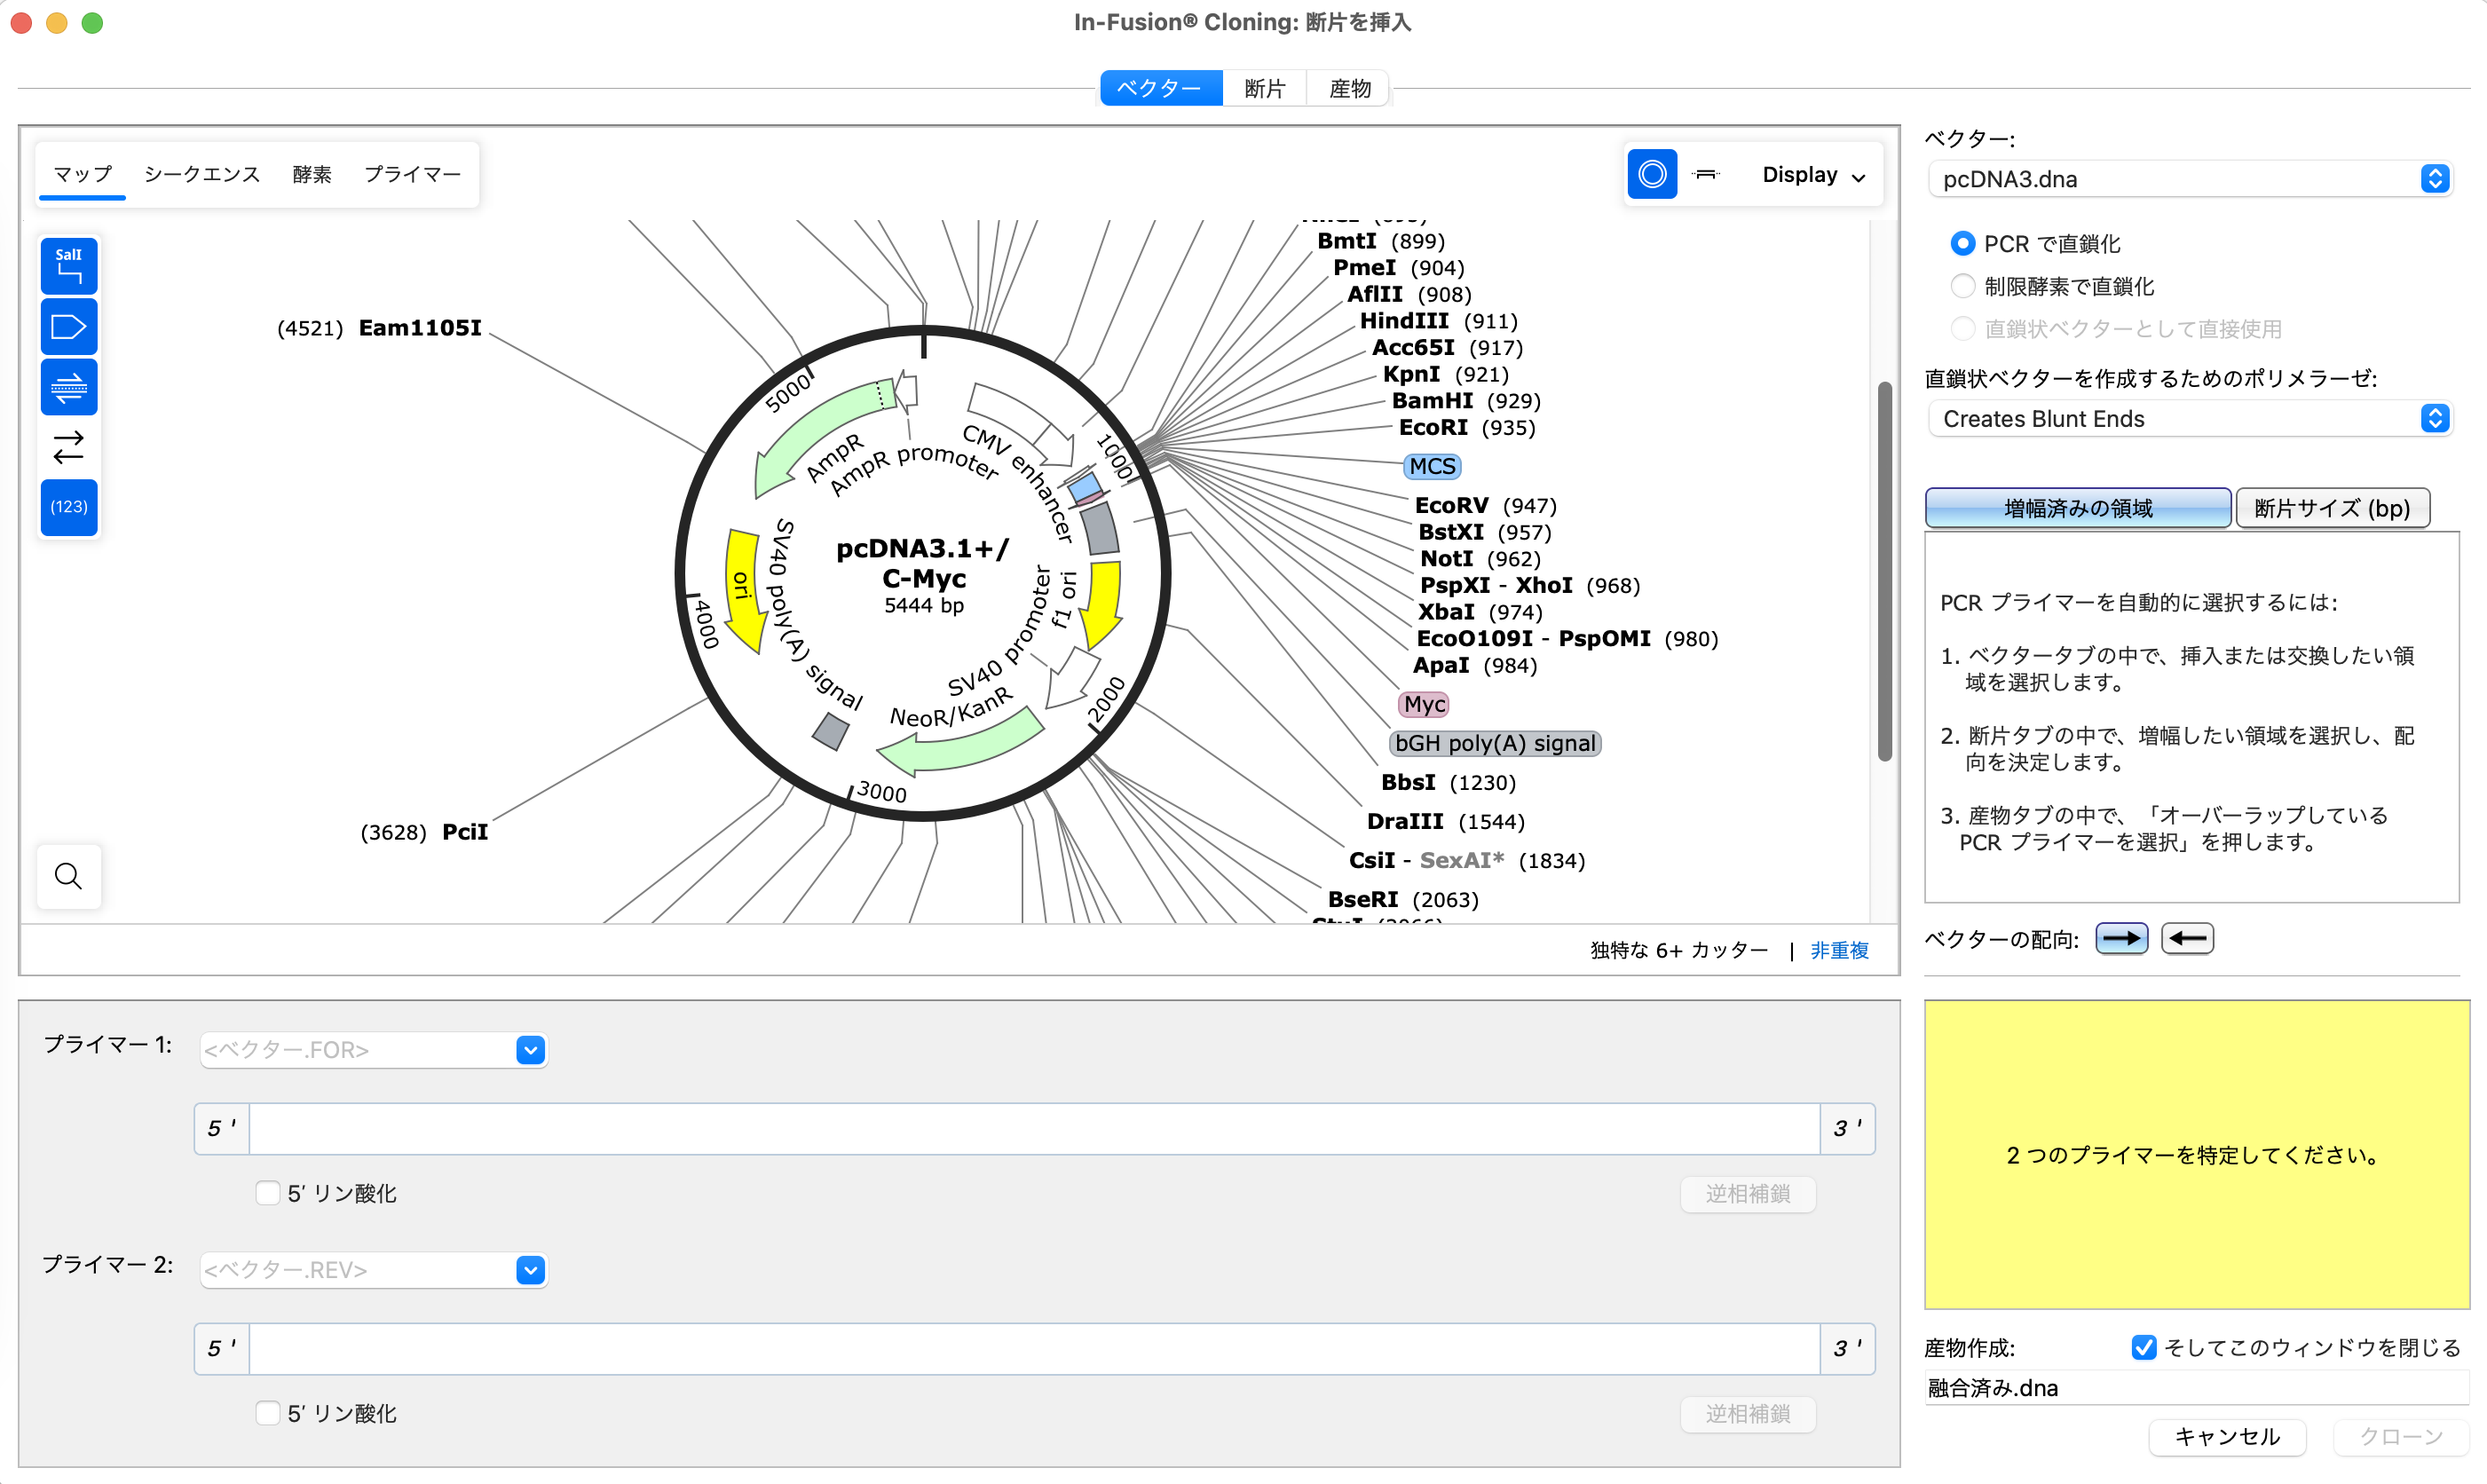Open the map search magnifier icon

coord(68,876)
